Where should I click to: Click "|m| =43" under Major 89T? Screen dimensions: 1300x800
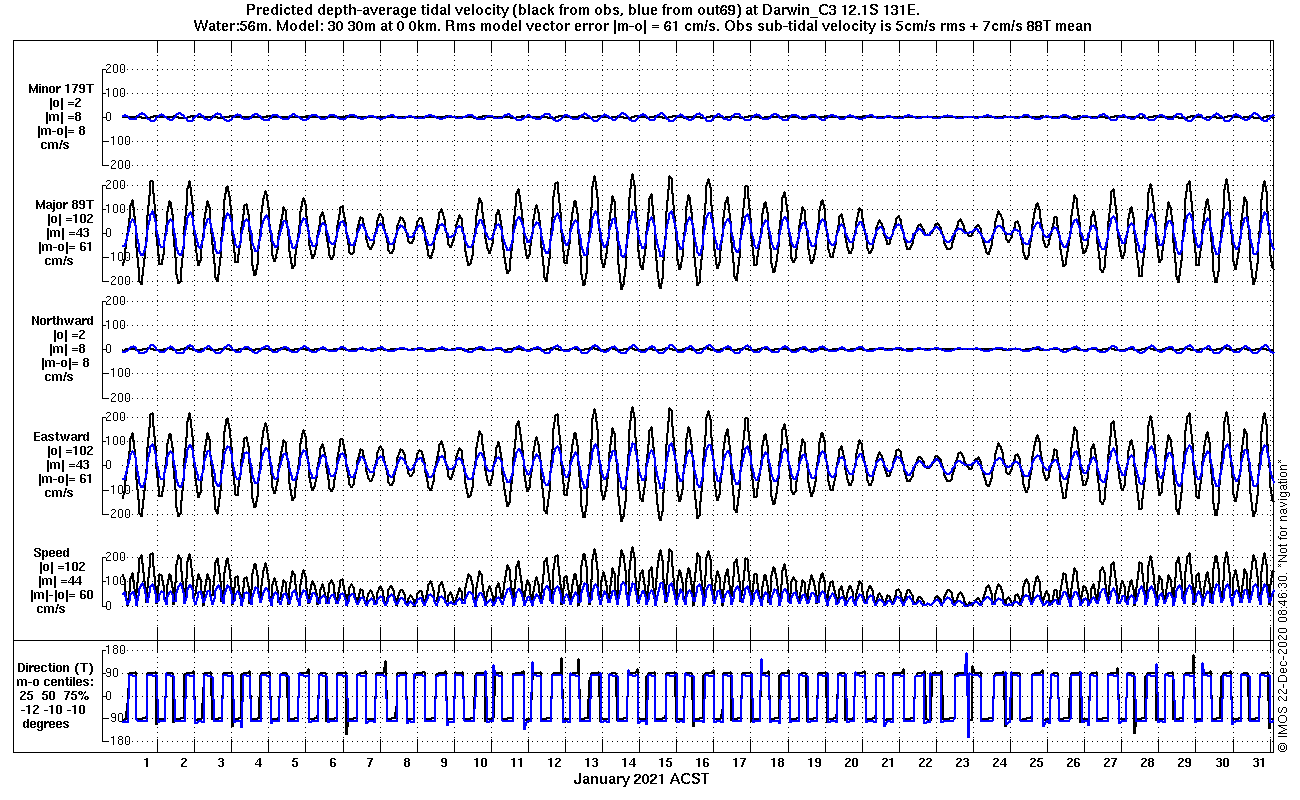(66, 233)
